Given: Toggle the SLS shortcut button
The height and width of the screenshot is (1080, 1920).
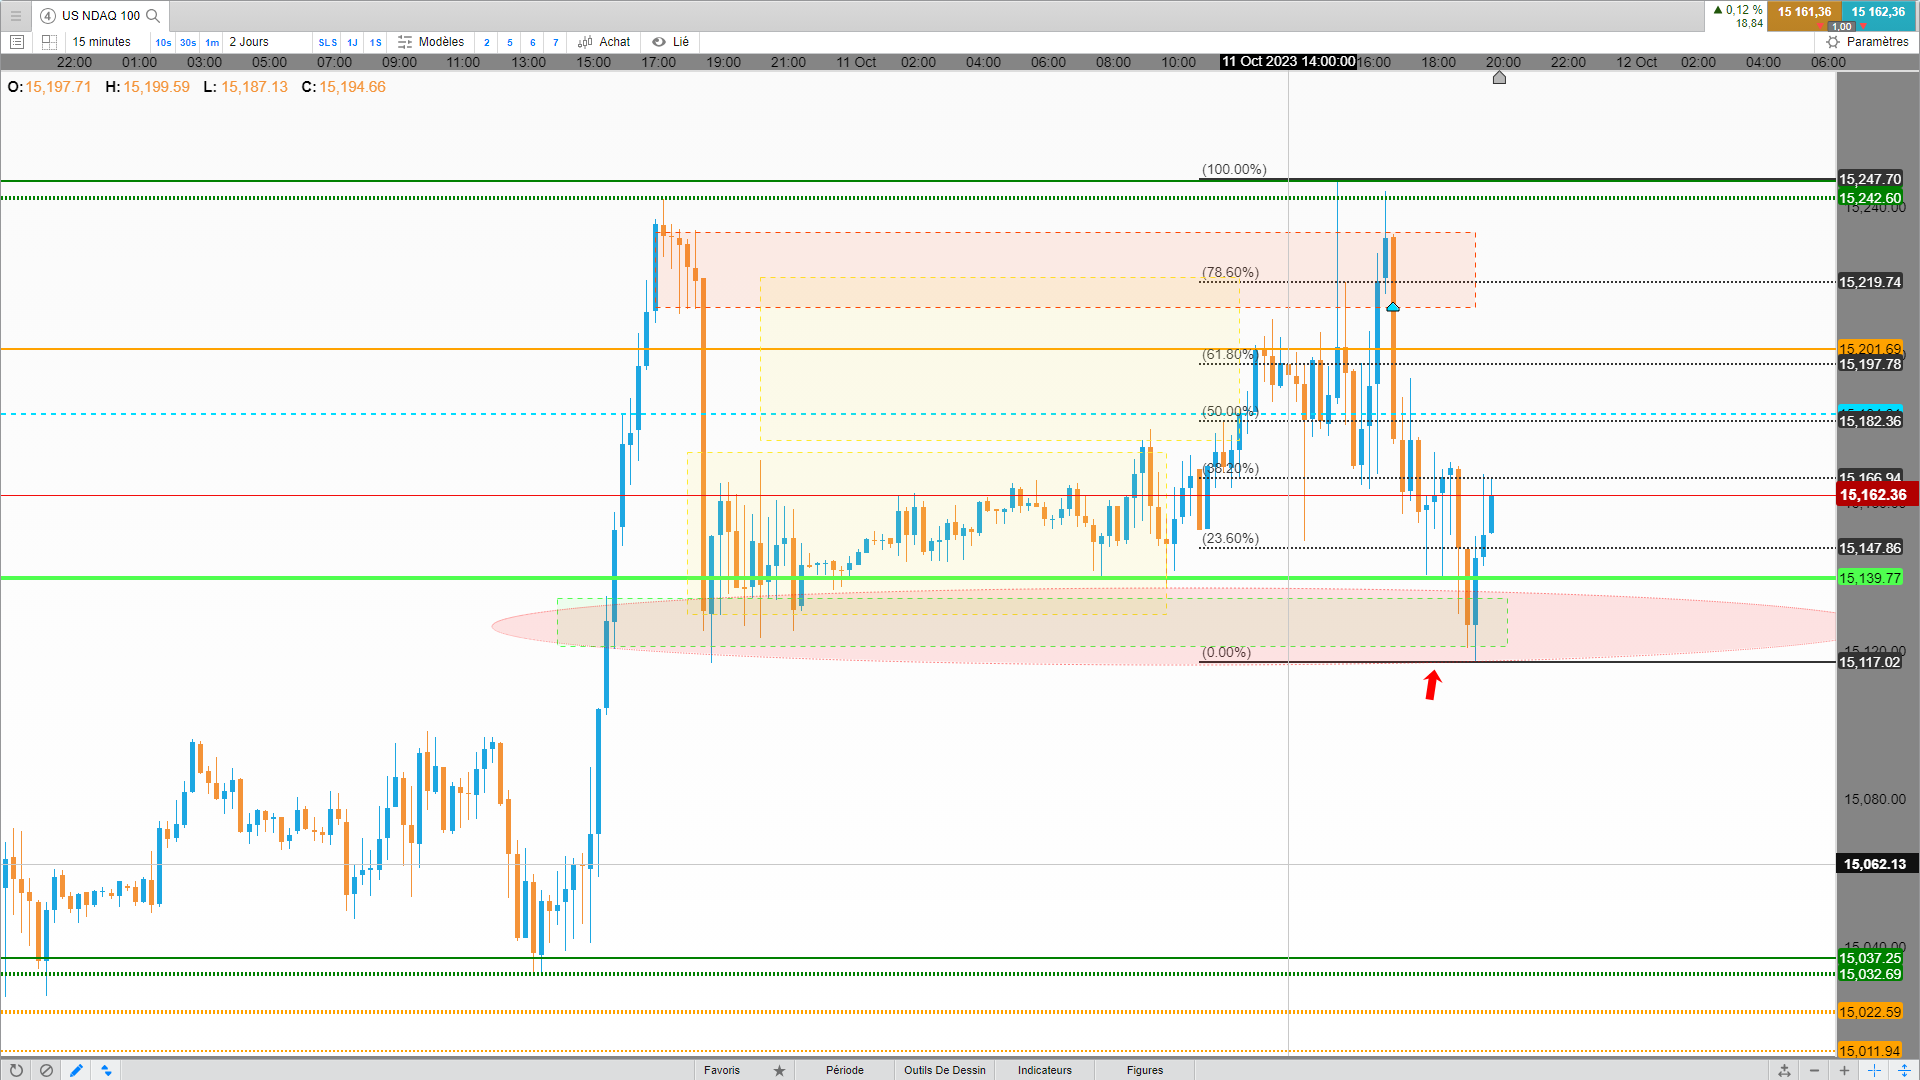Looking at the screenshot, I should 327,43.
